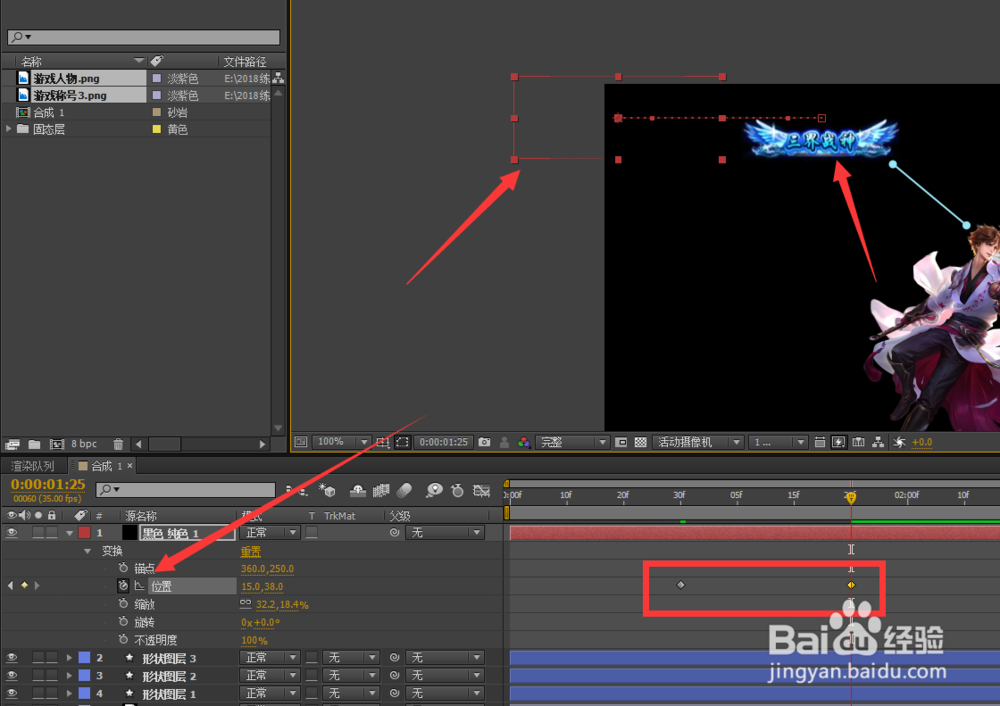This screenshot has width=1000, height=706.
Task: Select the 合成 1 timeline tab
Action: pyautogui.click(x=100, y=466)
